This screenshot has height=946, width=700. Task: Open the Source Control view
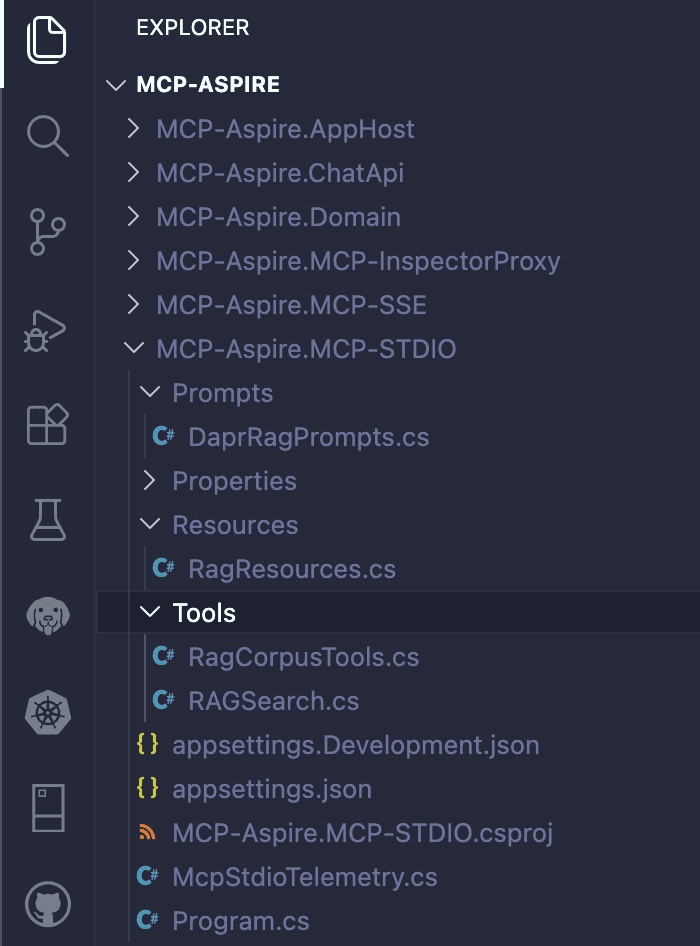48,232
